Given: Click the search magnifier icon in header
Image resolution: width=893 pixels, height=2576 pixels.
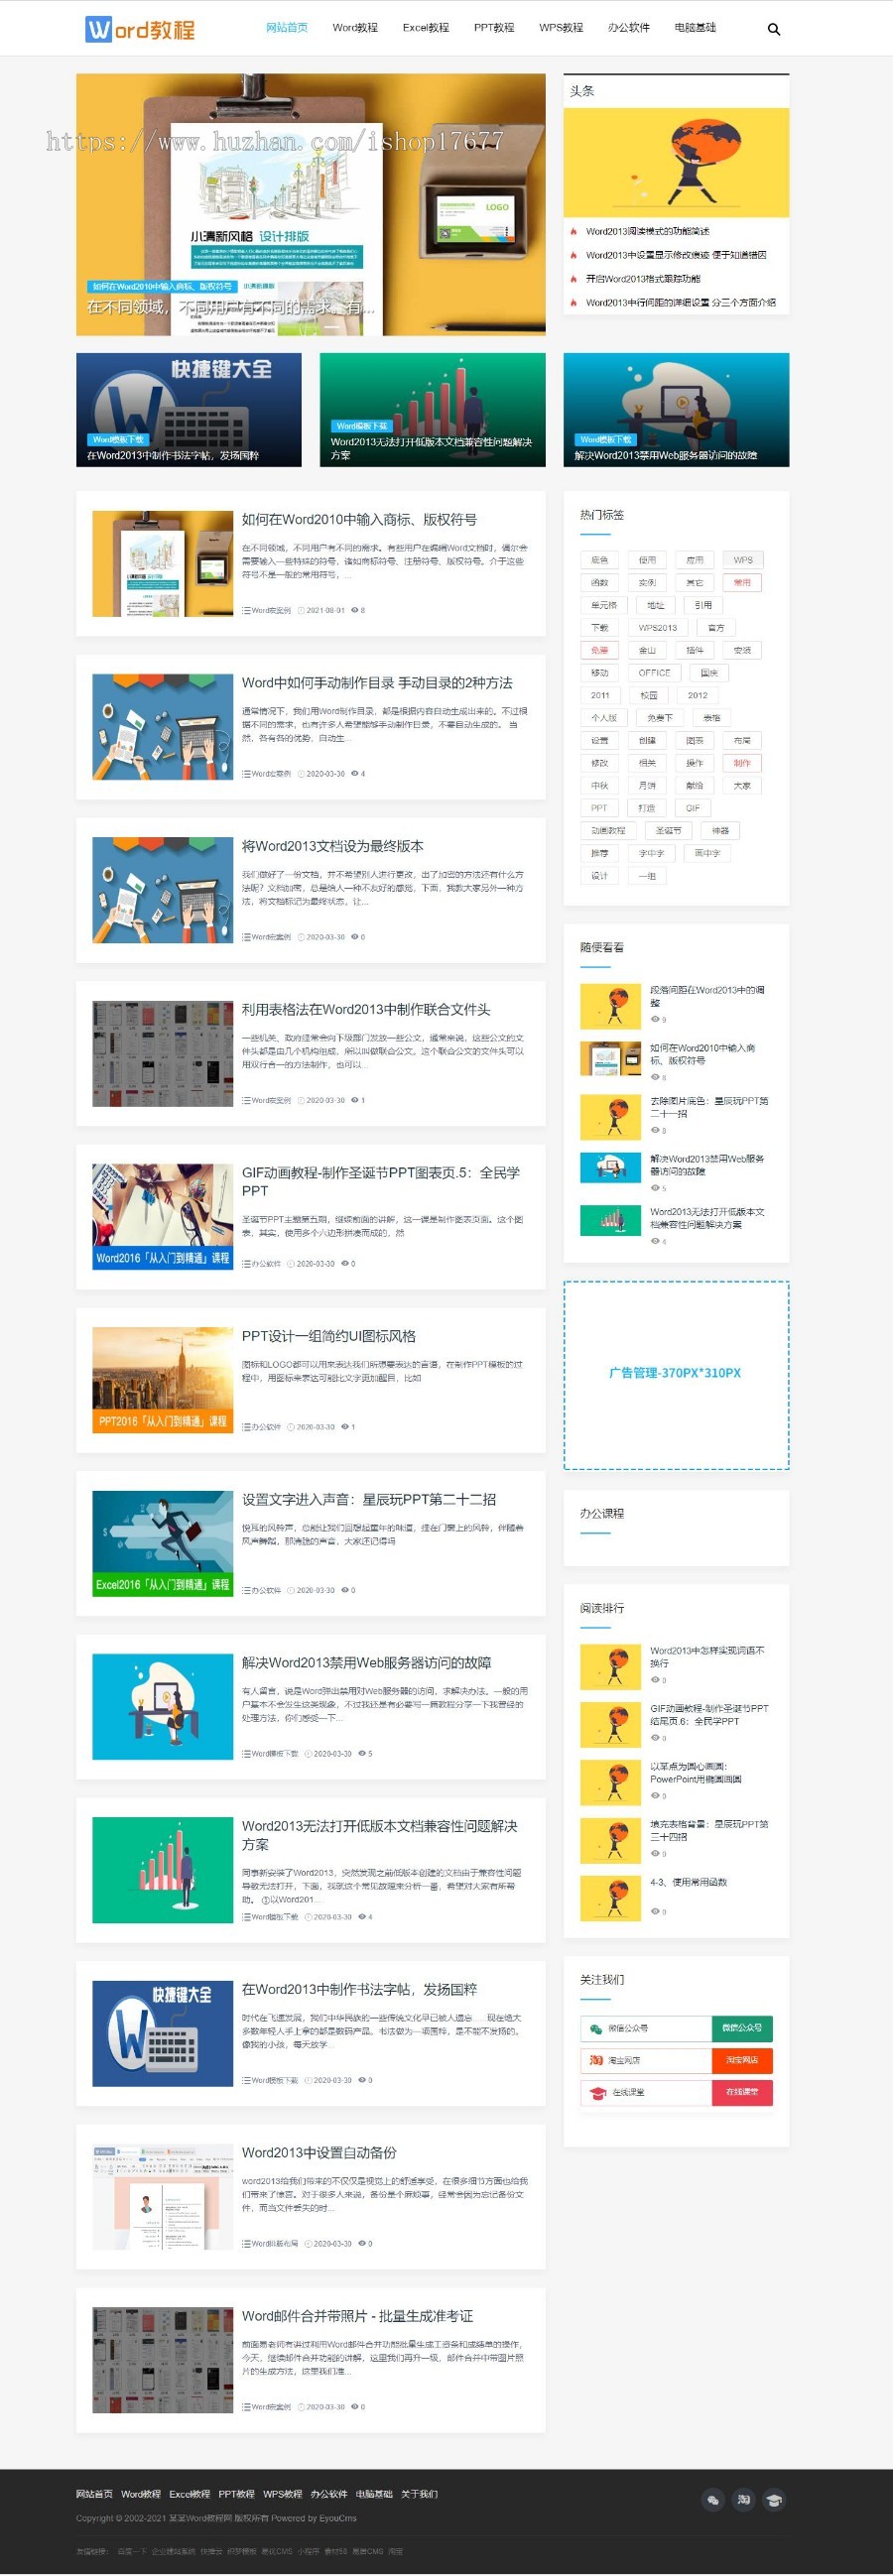Looking at the screenshot, I should pyautogui.click(x=773, y=29).
